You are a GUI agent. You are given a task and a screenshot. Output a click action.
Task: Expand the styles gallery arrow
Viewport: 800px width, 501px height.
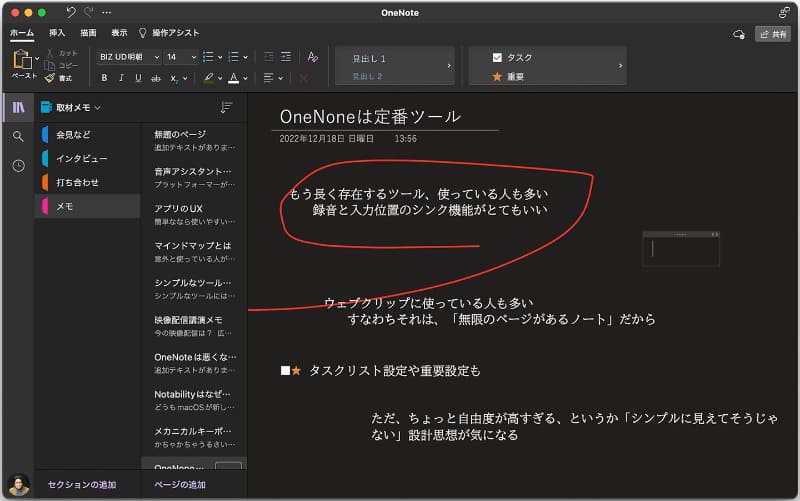coord(449,66)
